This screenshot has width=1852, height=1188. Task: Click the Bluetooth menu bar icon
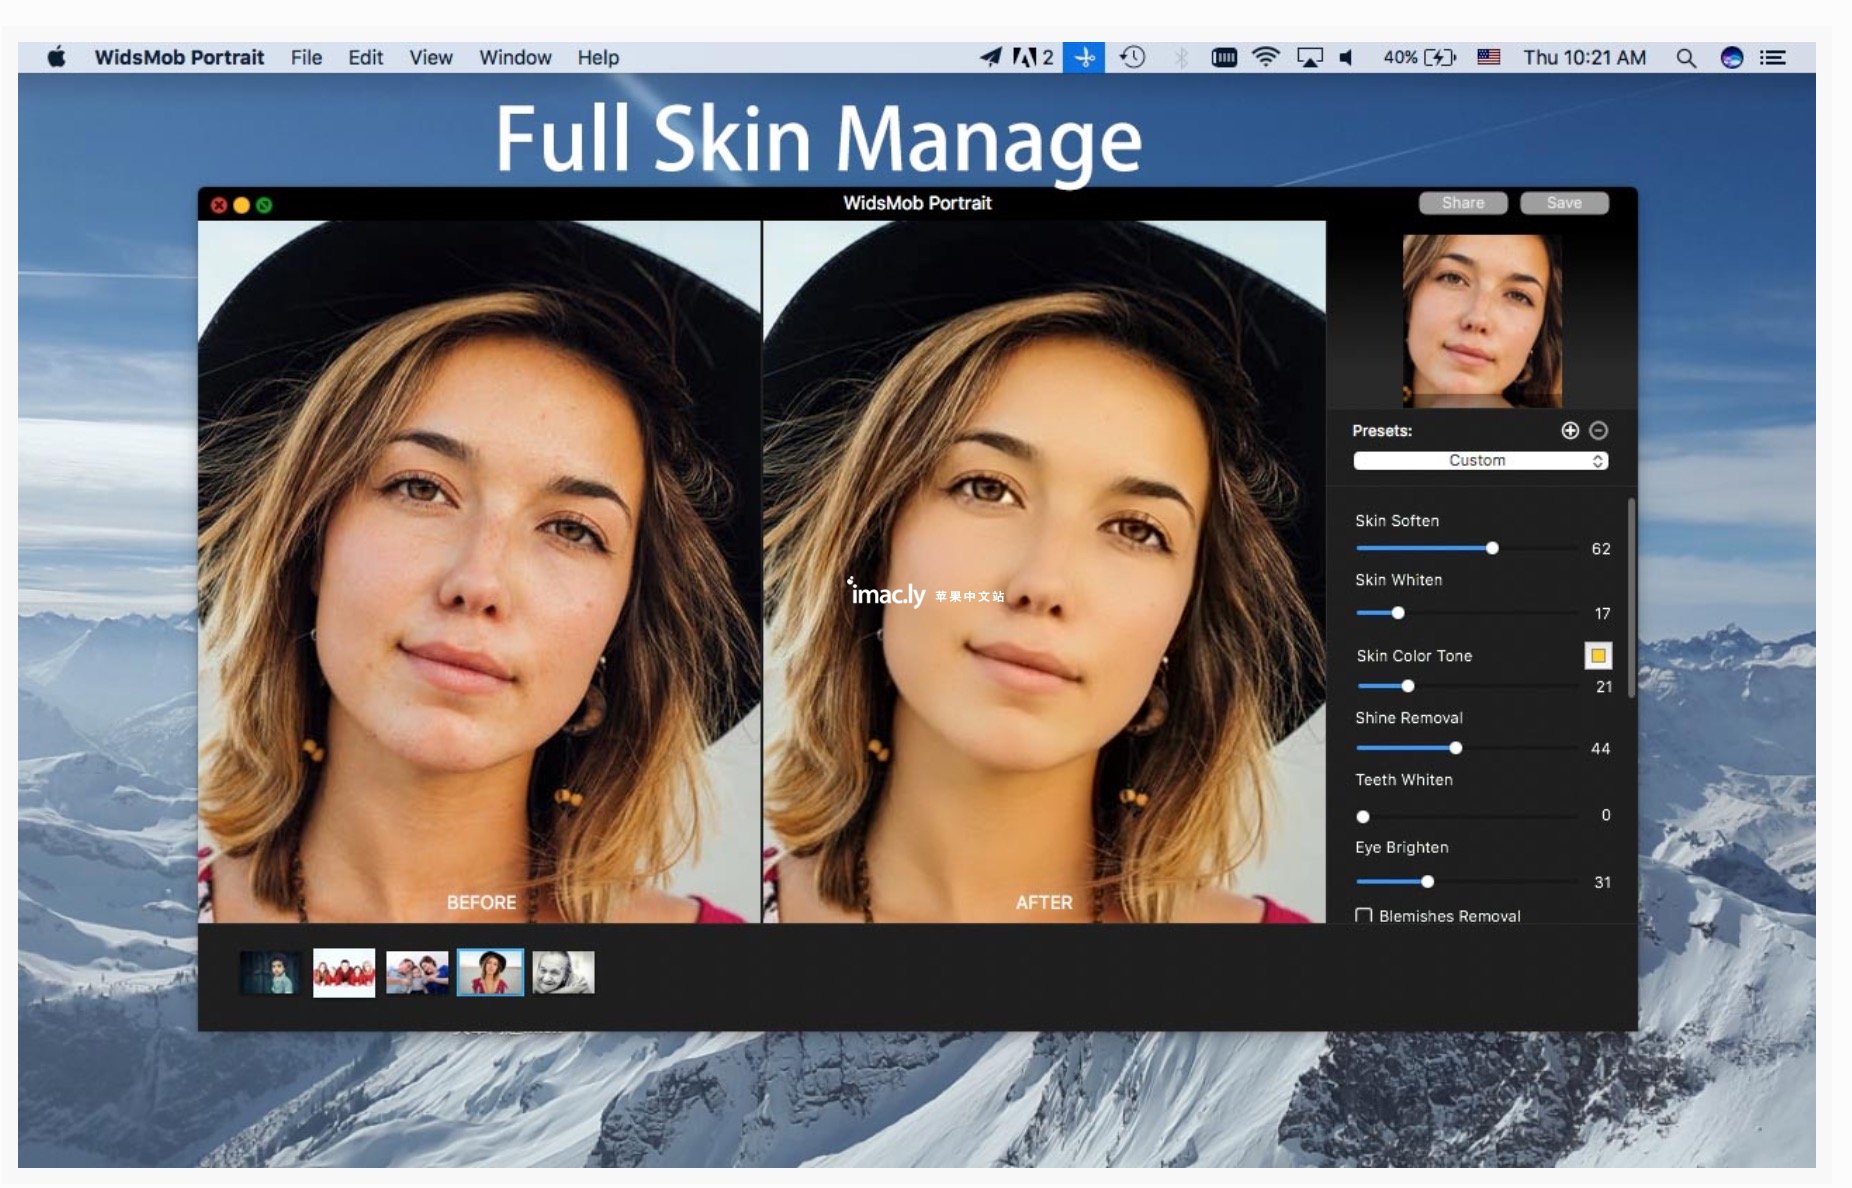(1181, 57)
